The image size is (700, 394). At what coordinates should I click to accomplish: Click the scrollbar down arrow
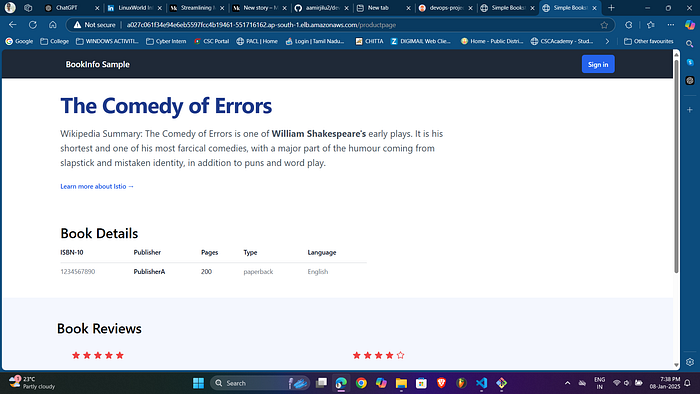point(676,365)
